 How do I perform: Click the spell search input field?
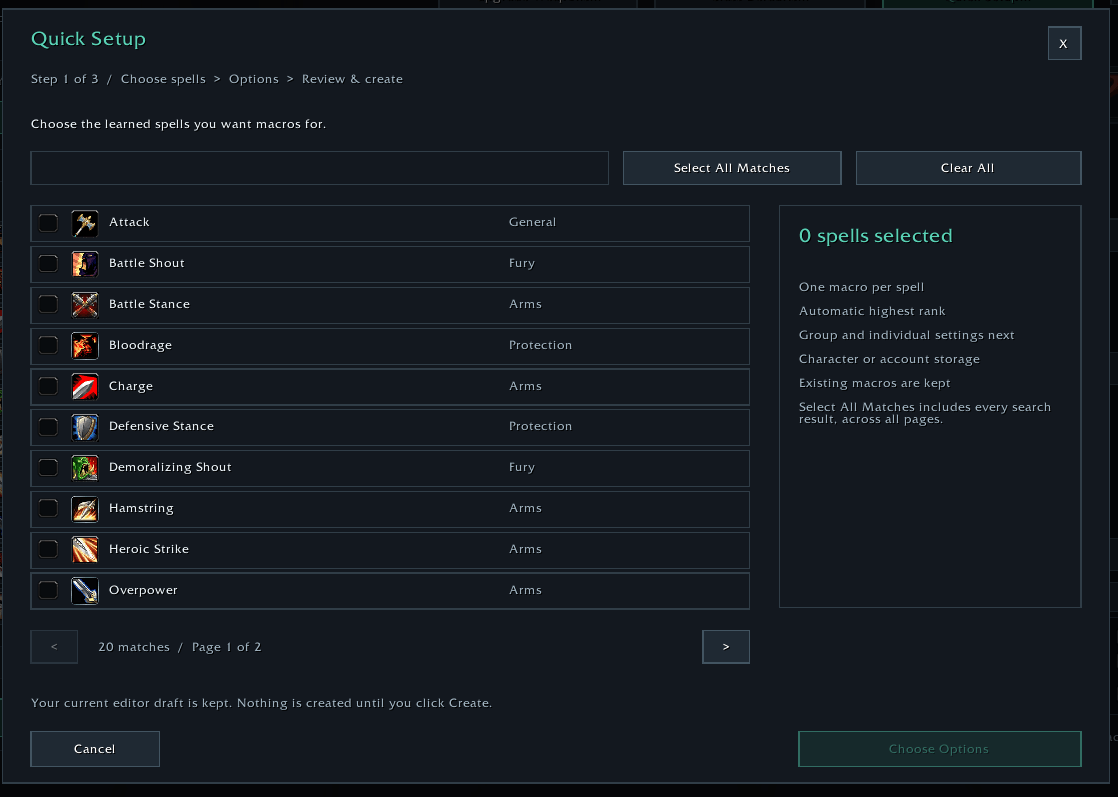[319, 168]
